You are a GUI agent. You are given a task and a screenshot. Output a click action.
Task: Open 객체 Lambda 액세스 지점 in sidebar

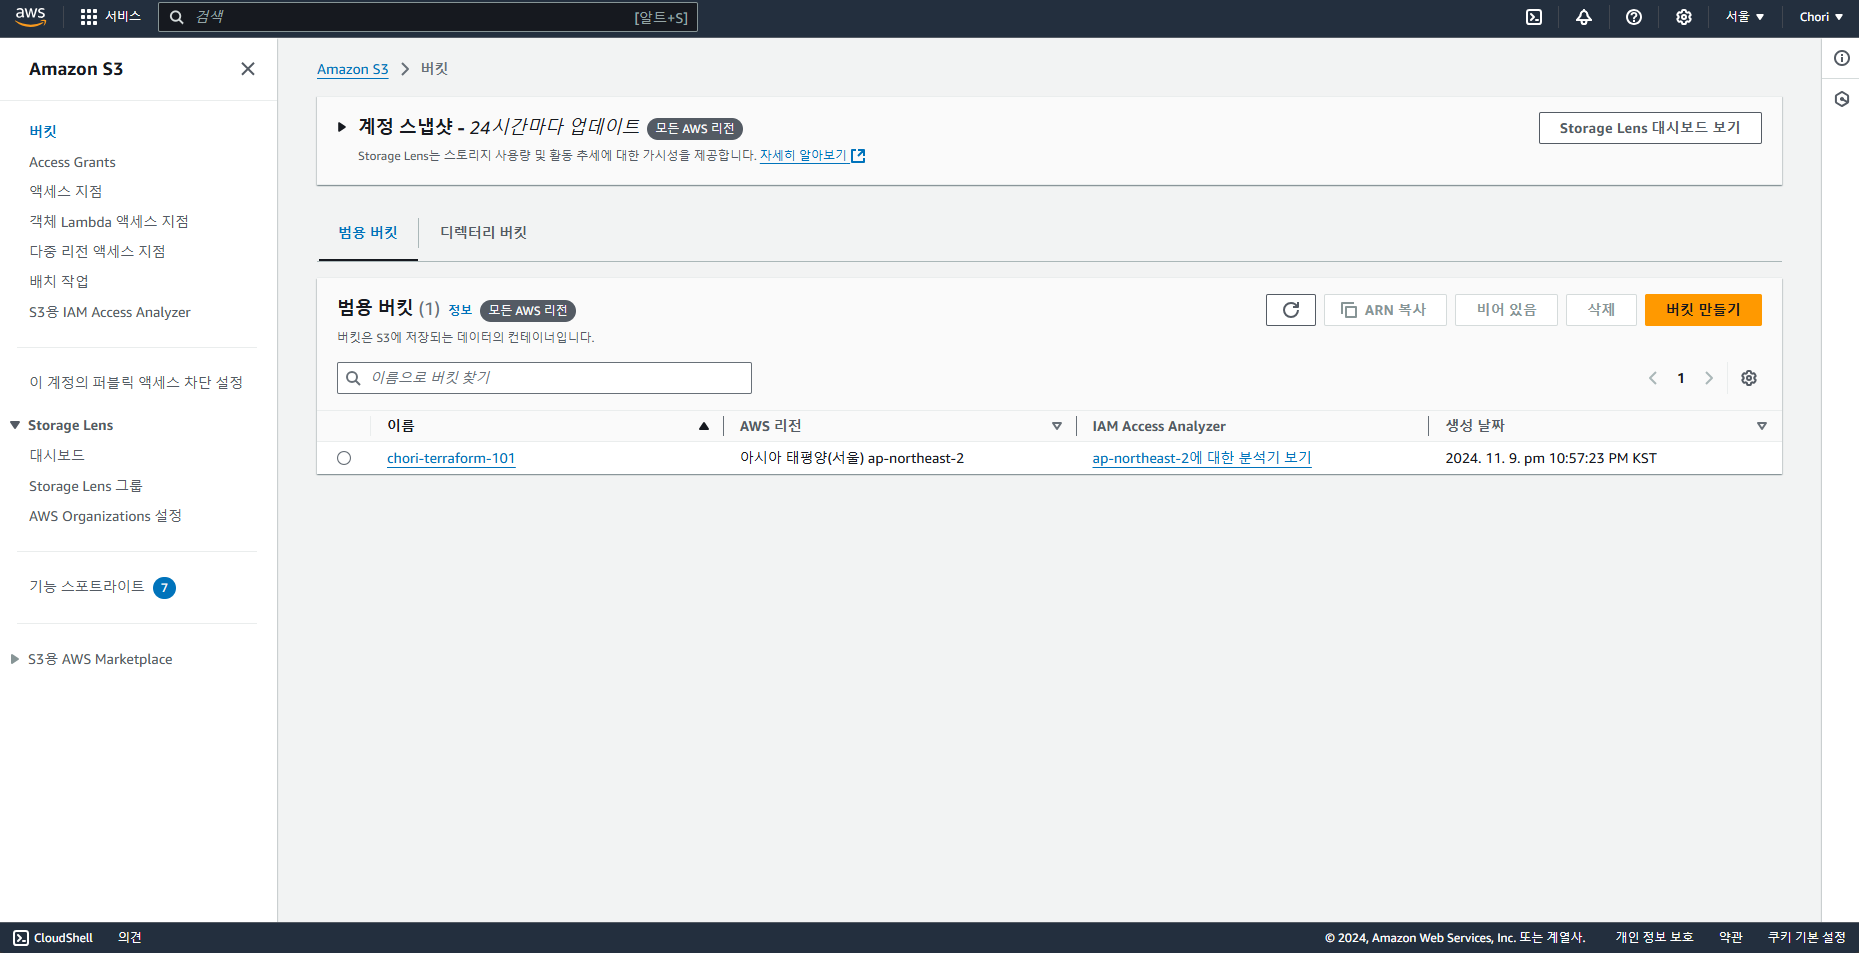(x=109, y=221)
